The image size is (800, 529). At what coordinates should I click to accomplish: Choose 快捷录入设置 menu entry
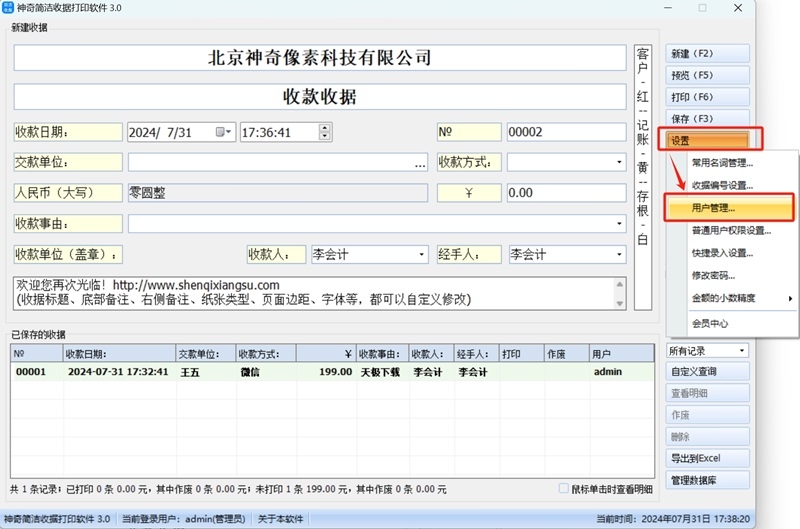point(722,253)
